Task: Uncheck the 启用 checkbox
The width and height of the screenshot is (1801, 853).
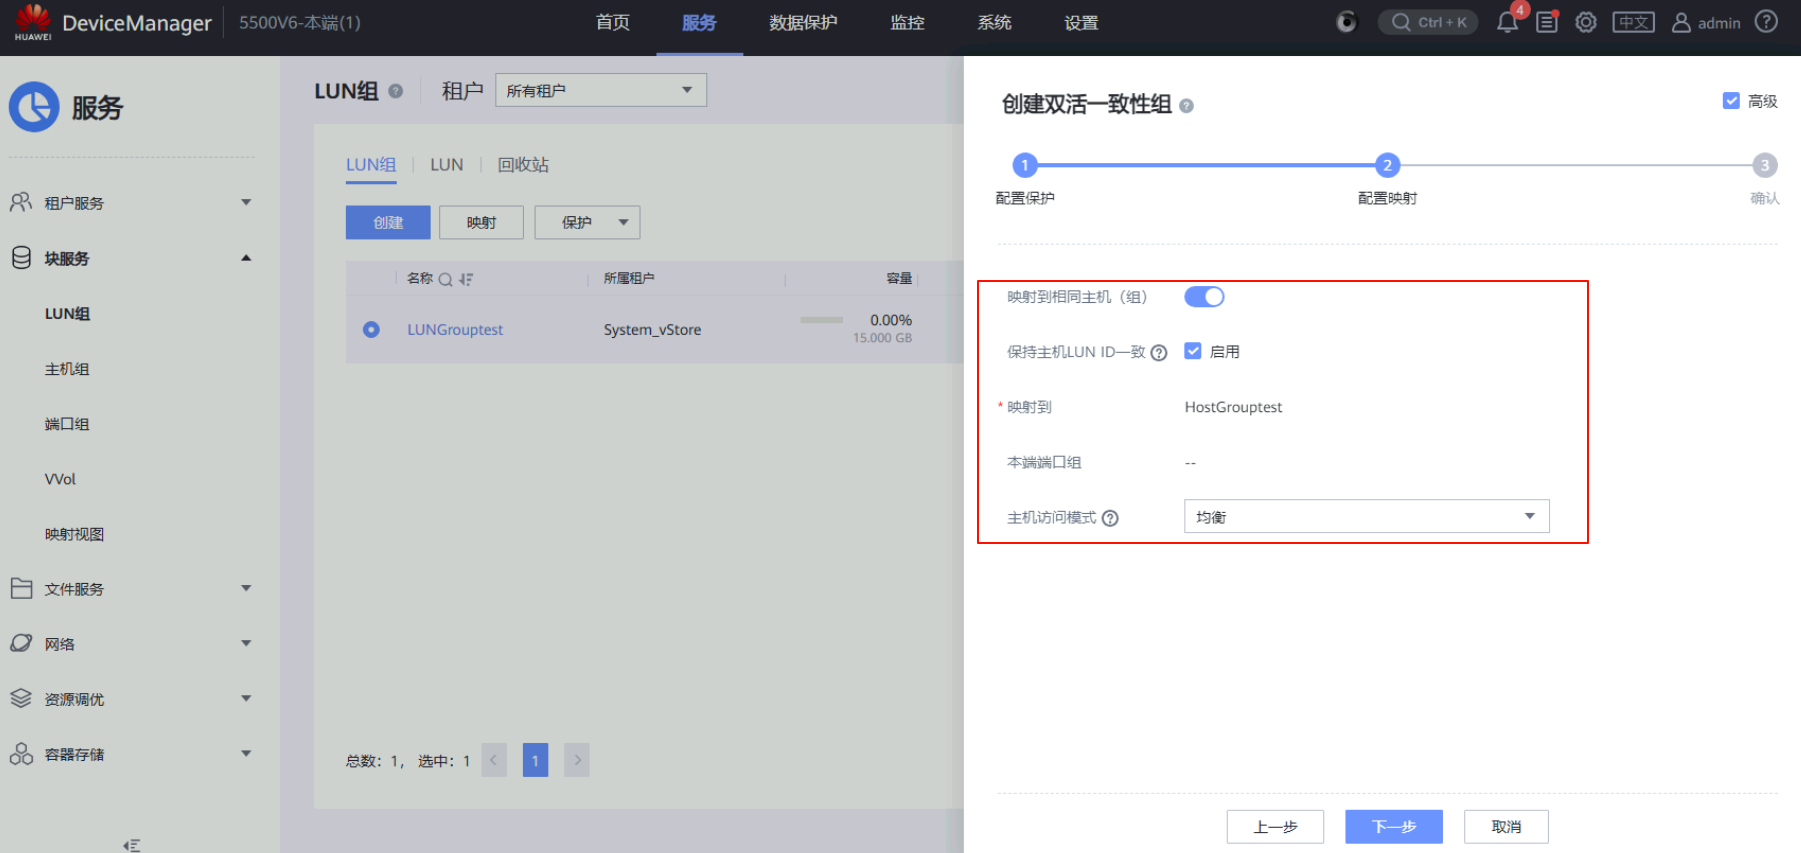Action: click(x=1193, y=351)
